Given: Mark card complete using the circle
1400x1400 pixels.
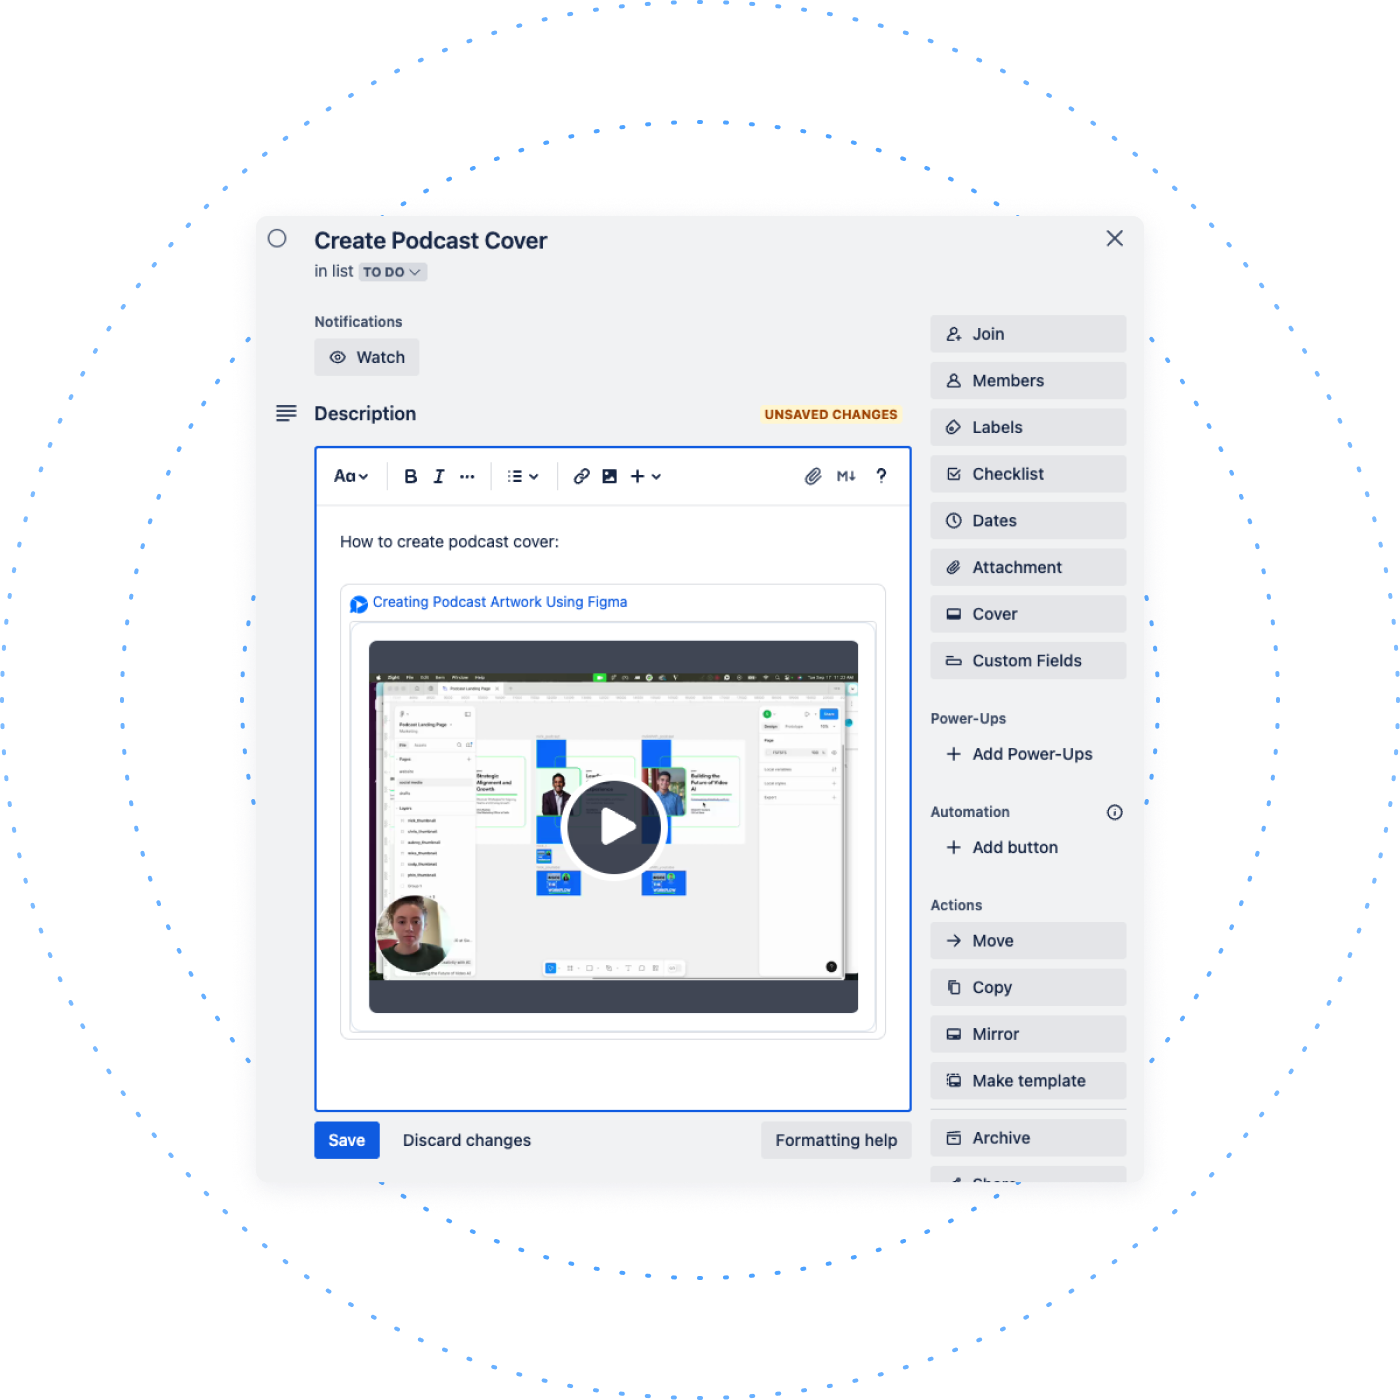Looking at the screenshot, I should [278, 239].
